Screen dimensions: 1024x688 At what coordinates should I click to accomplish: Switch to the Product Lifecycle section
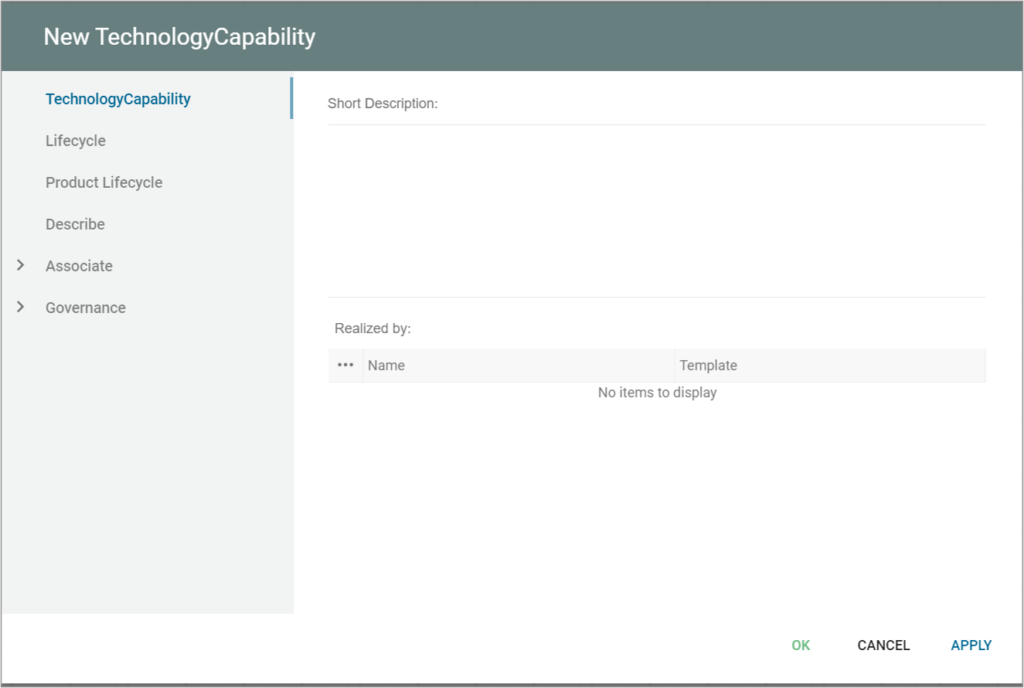click(104, 182)
